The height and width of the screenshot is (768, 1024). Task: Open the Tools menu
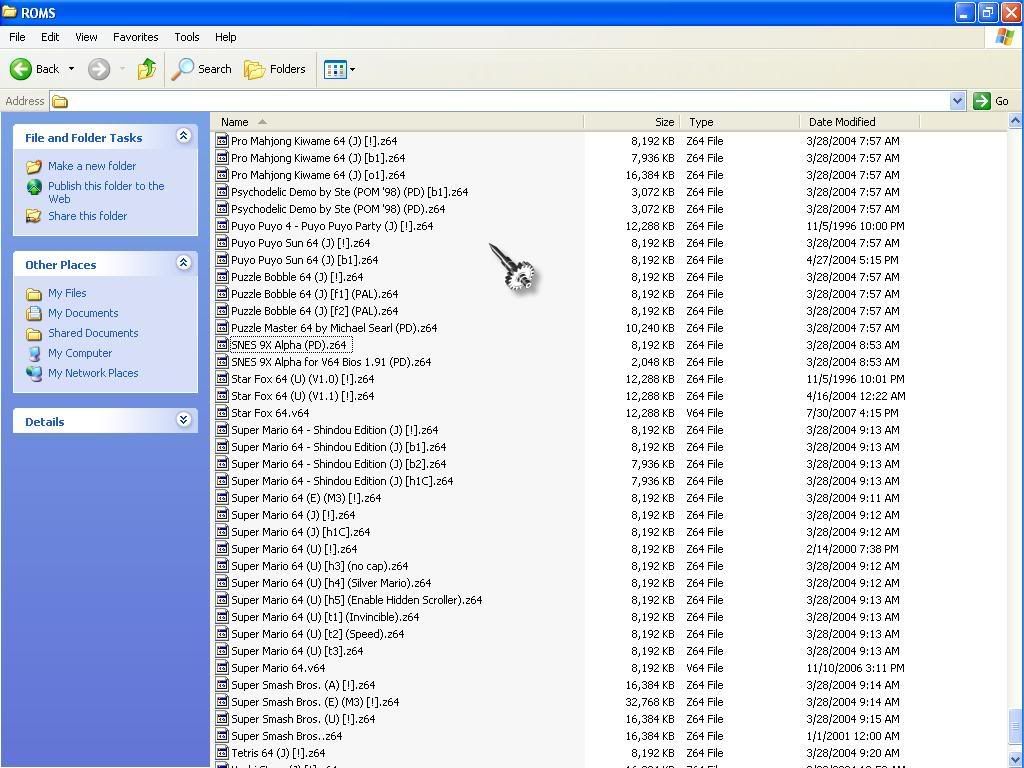[x=187, y=37]
